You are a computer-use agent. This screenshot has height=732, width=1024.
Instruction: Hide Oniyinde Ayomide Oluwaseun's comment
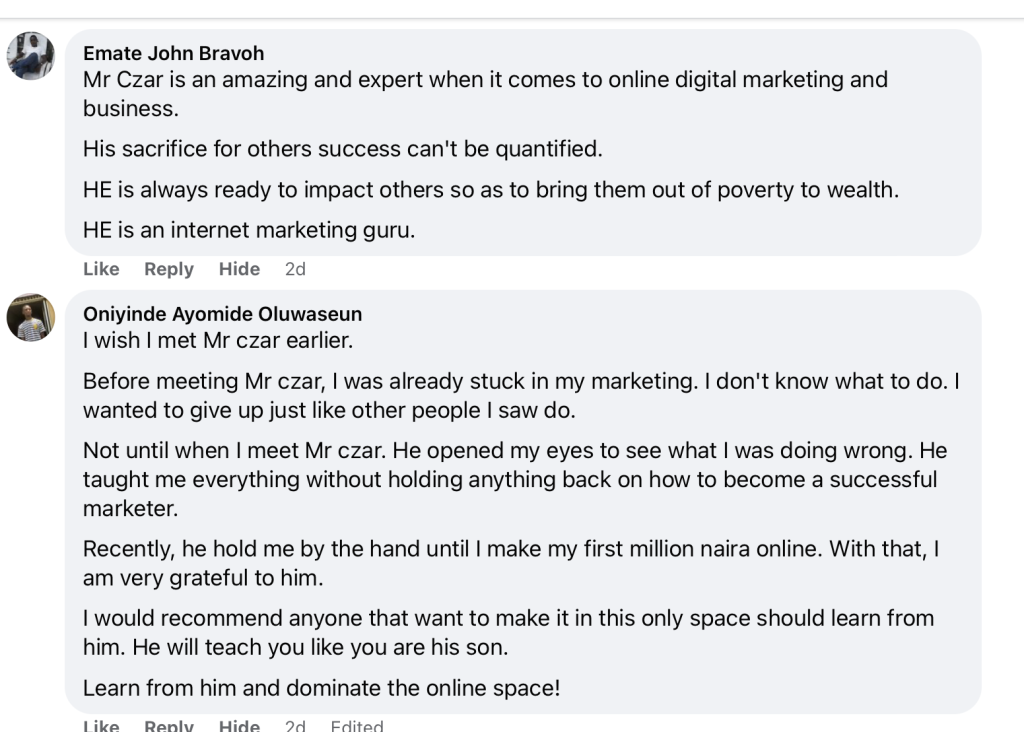point(239,725)
